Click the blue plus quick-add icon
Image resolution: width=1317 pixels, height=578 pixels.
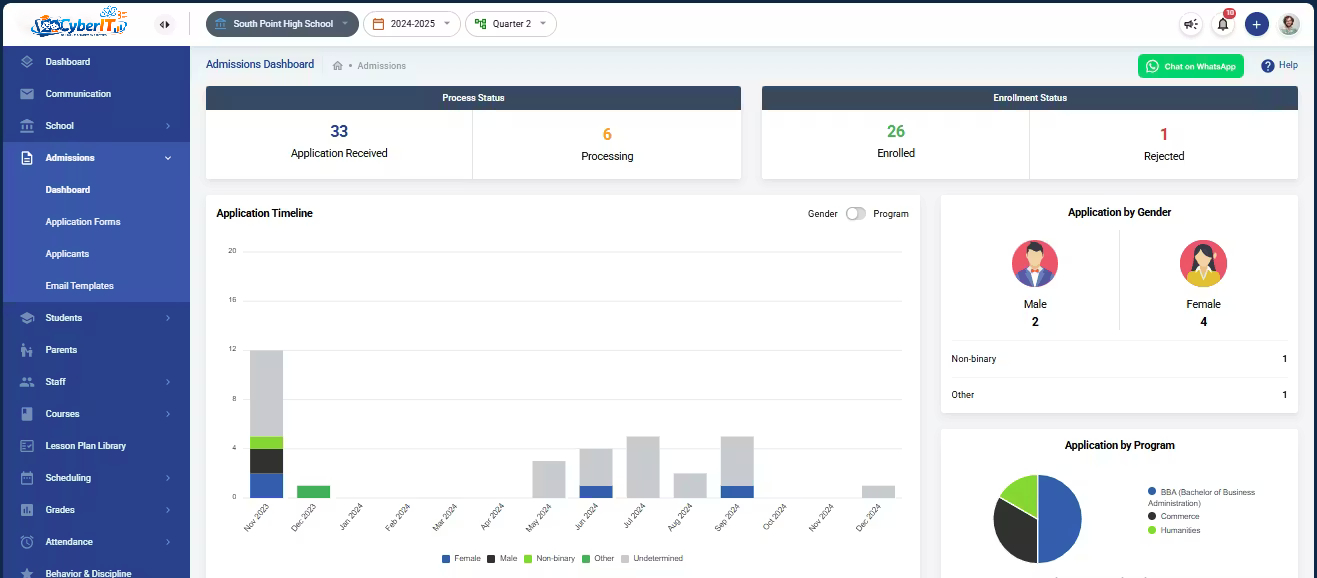[x=1257, y=24]
